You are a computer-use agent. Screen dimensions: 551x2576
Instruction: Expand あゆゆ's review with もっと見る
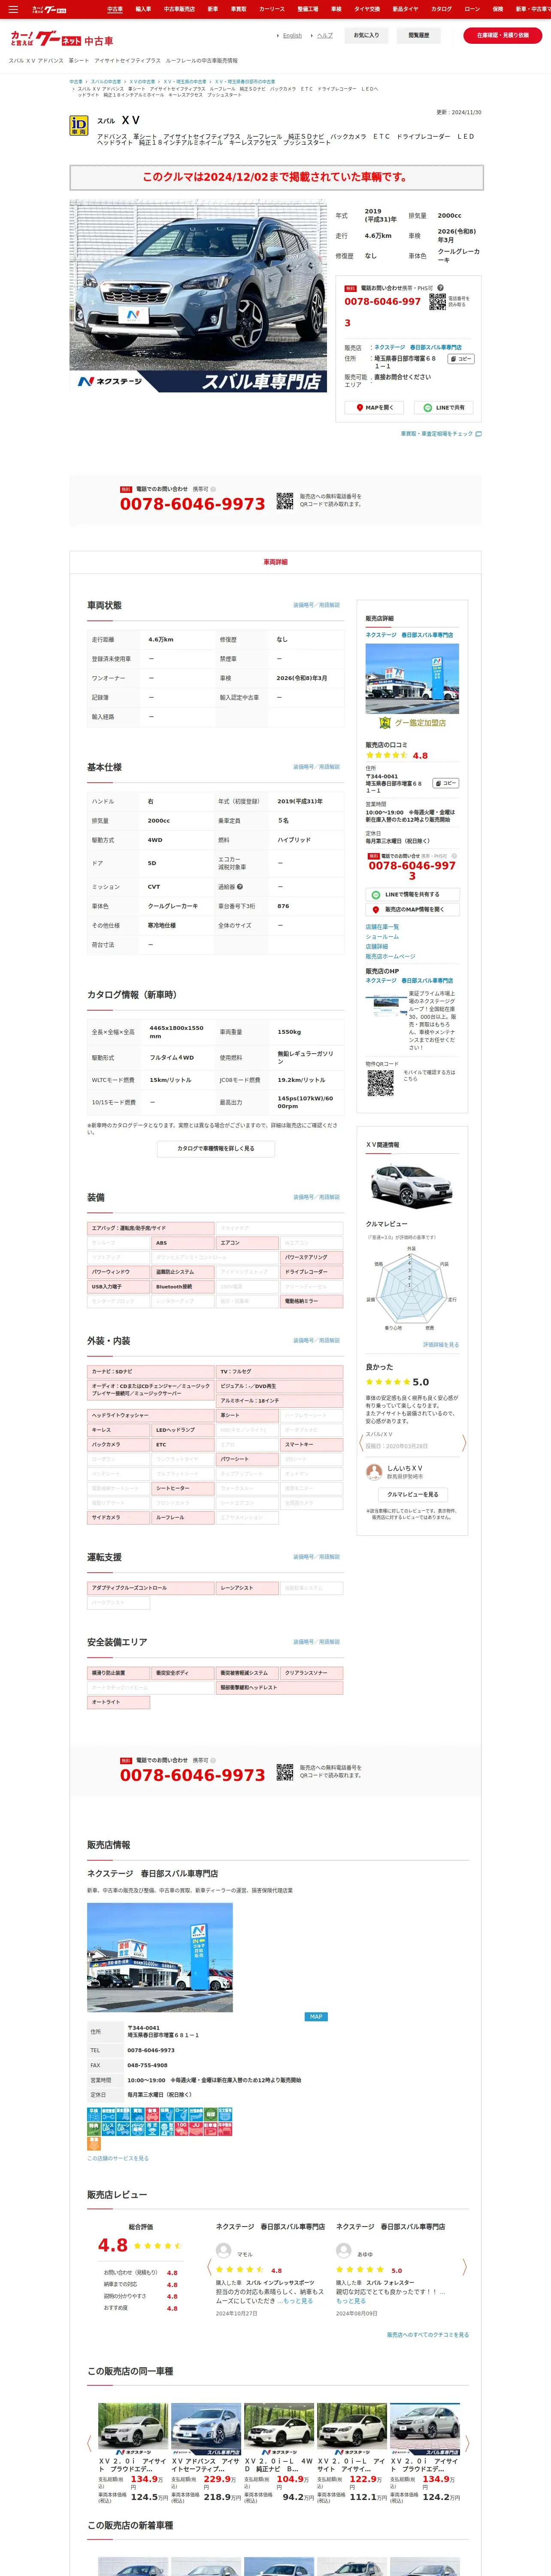(351, 2301)
